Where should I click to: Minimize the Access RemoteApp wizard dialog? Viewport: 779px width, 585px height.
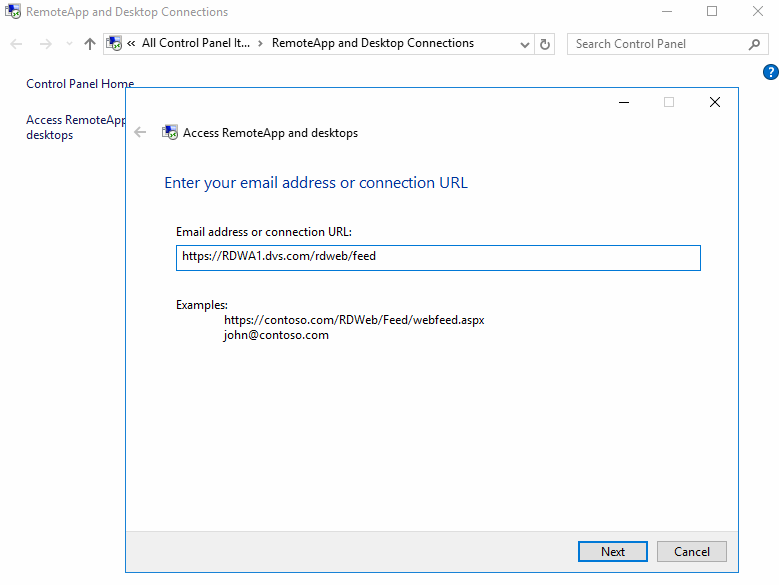pos(624,102)
